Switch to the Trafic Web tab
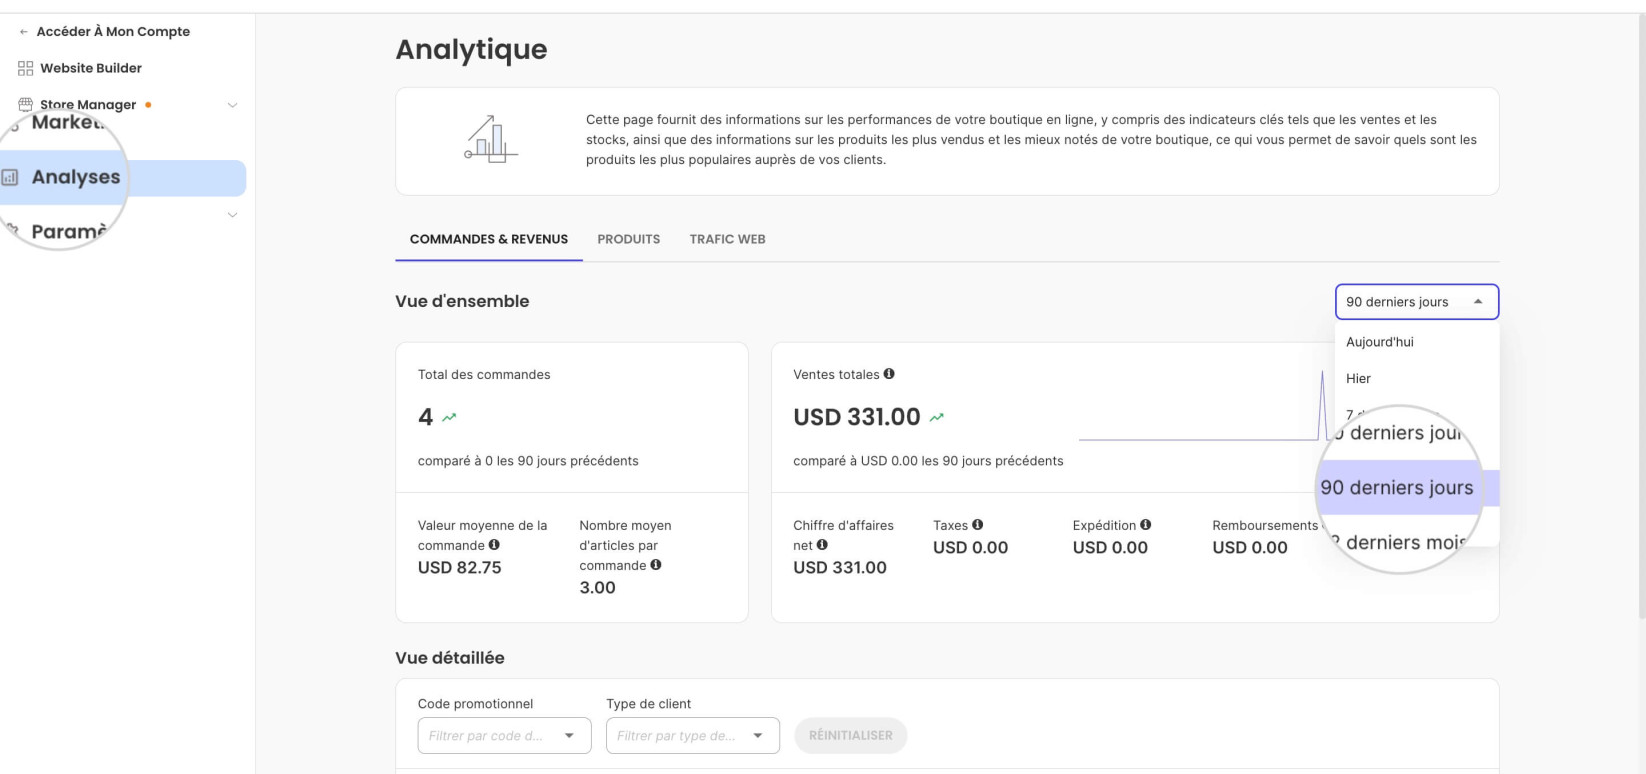Viewport: 1646px width, 774px height. pos(727,239)
